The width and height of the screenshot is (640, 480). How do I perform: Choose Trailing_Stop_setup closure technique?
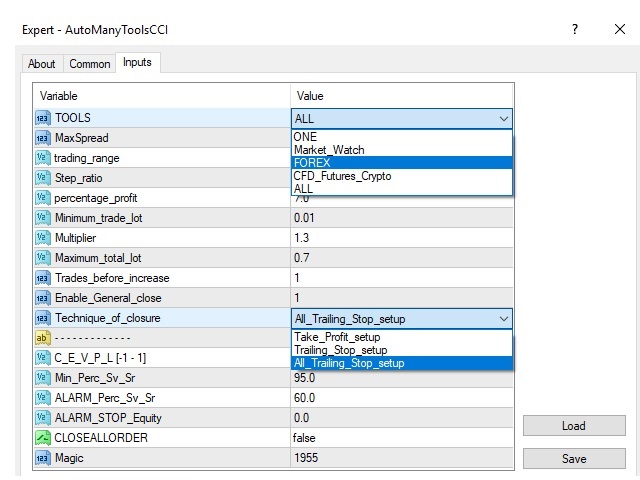[x=402, y=350]
